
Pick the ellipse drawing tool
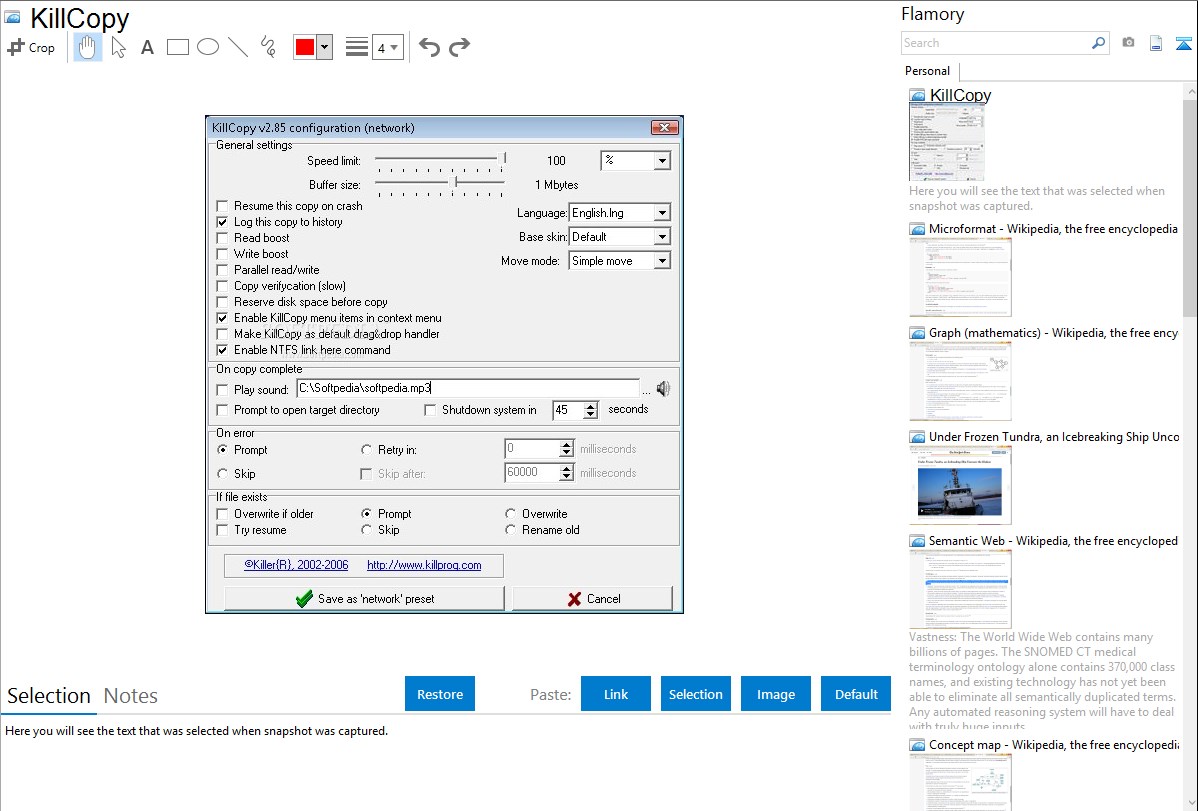pyautogui.click(x=208, y=47)
